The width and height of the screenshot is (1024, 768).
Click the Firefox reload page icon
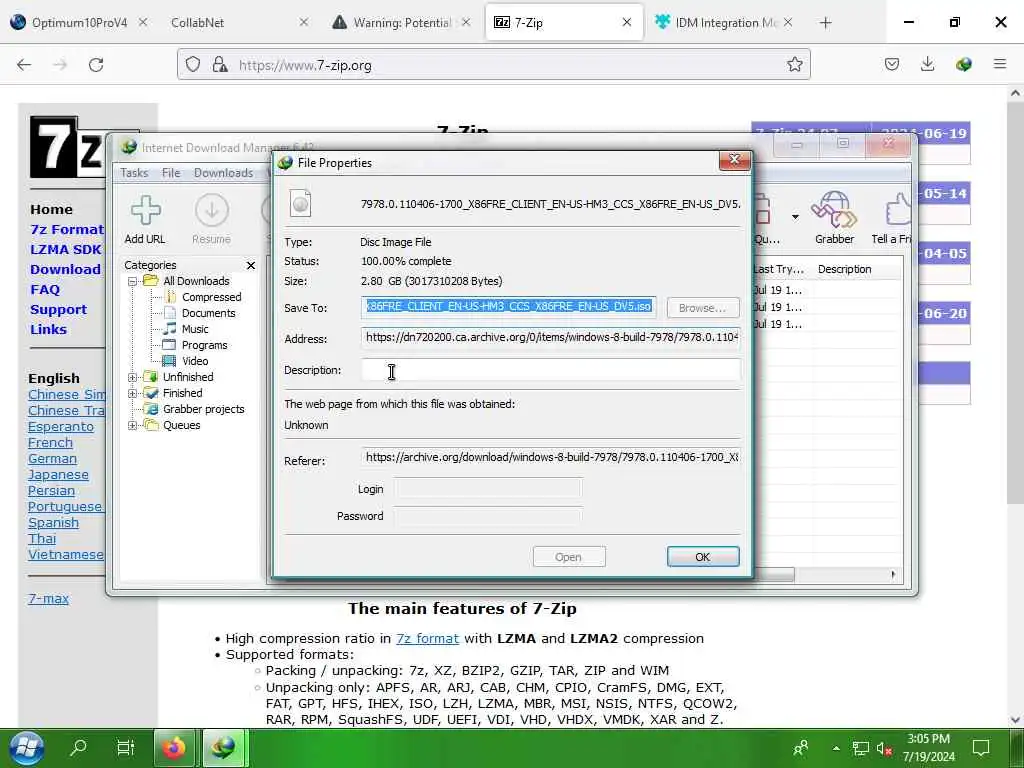tap(96, 65)
